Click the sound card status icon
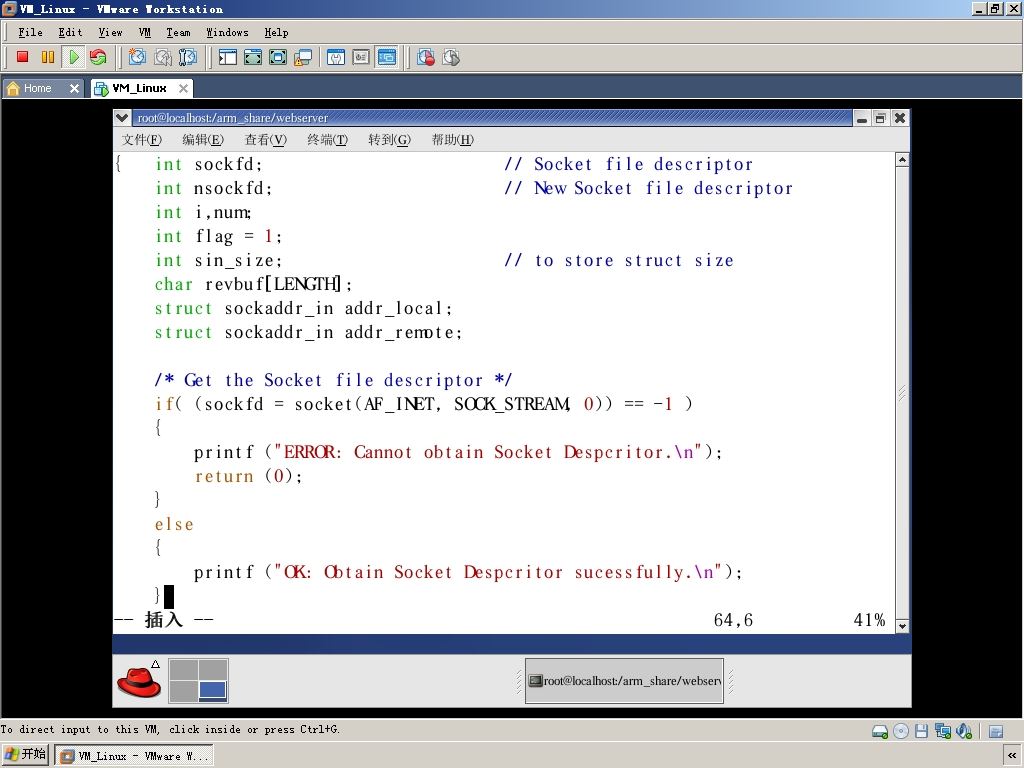Screen dimensions: 1024x768 [x=964, y=731]
